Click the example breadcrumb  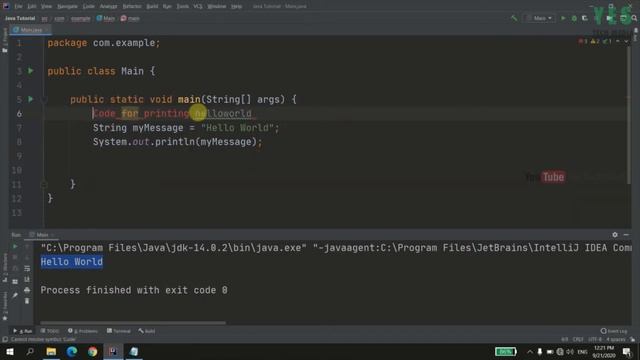(x=80, y=18)
